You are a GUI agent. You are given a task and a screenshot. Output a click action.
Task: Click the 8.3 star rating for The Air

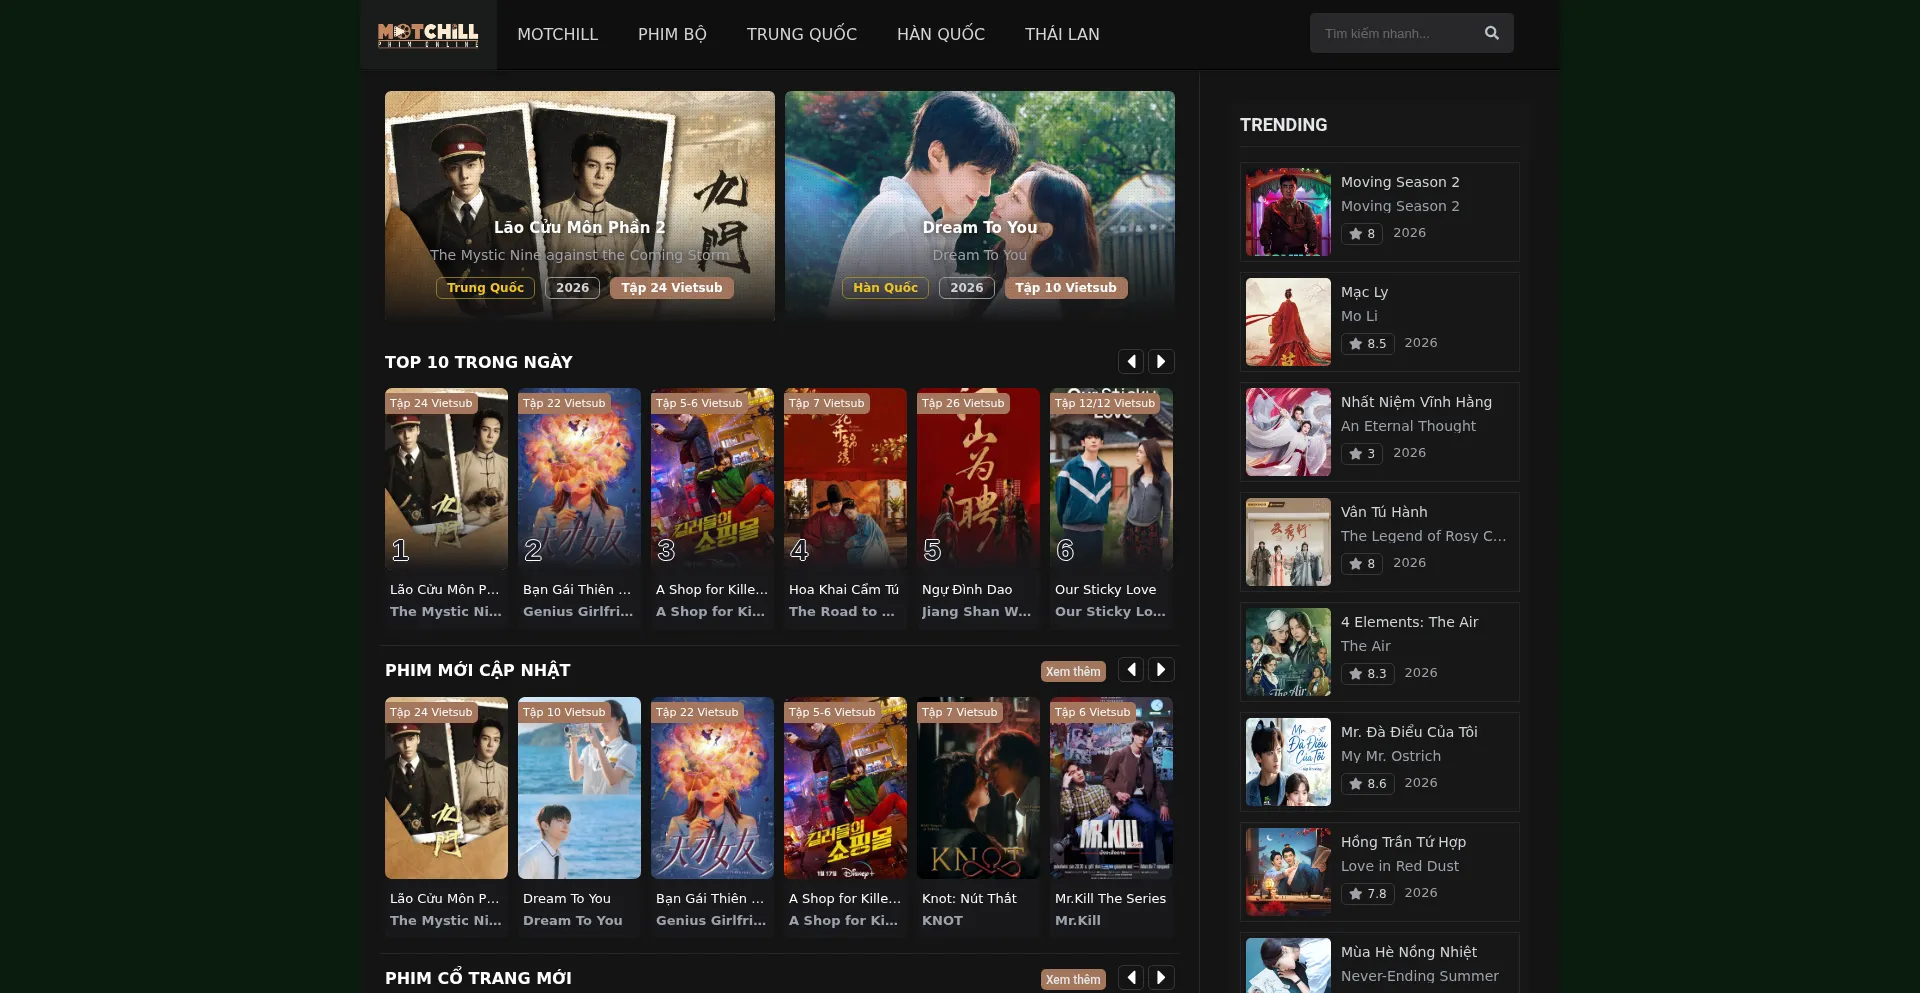tap(1367, 674)
